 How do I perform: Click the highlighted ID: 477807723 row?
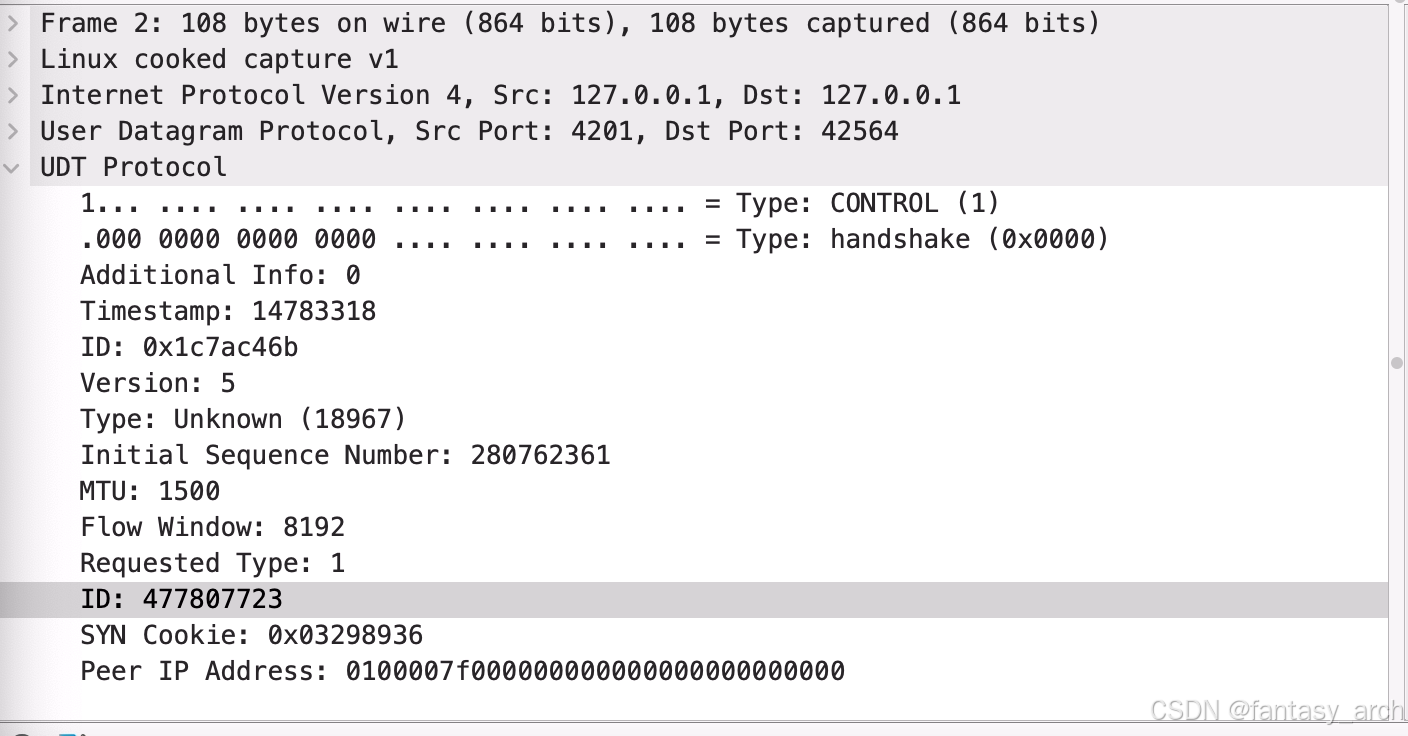point(182,598)
